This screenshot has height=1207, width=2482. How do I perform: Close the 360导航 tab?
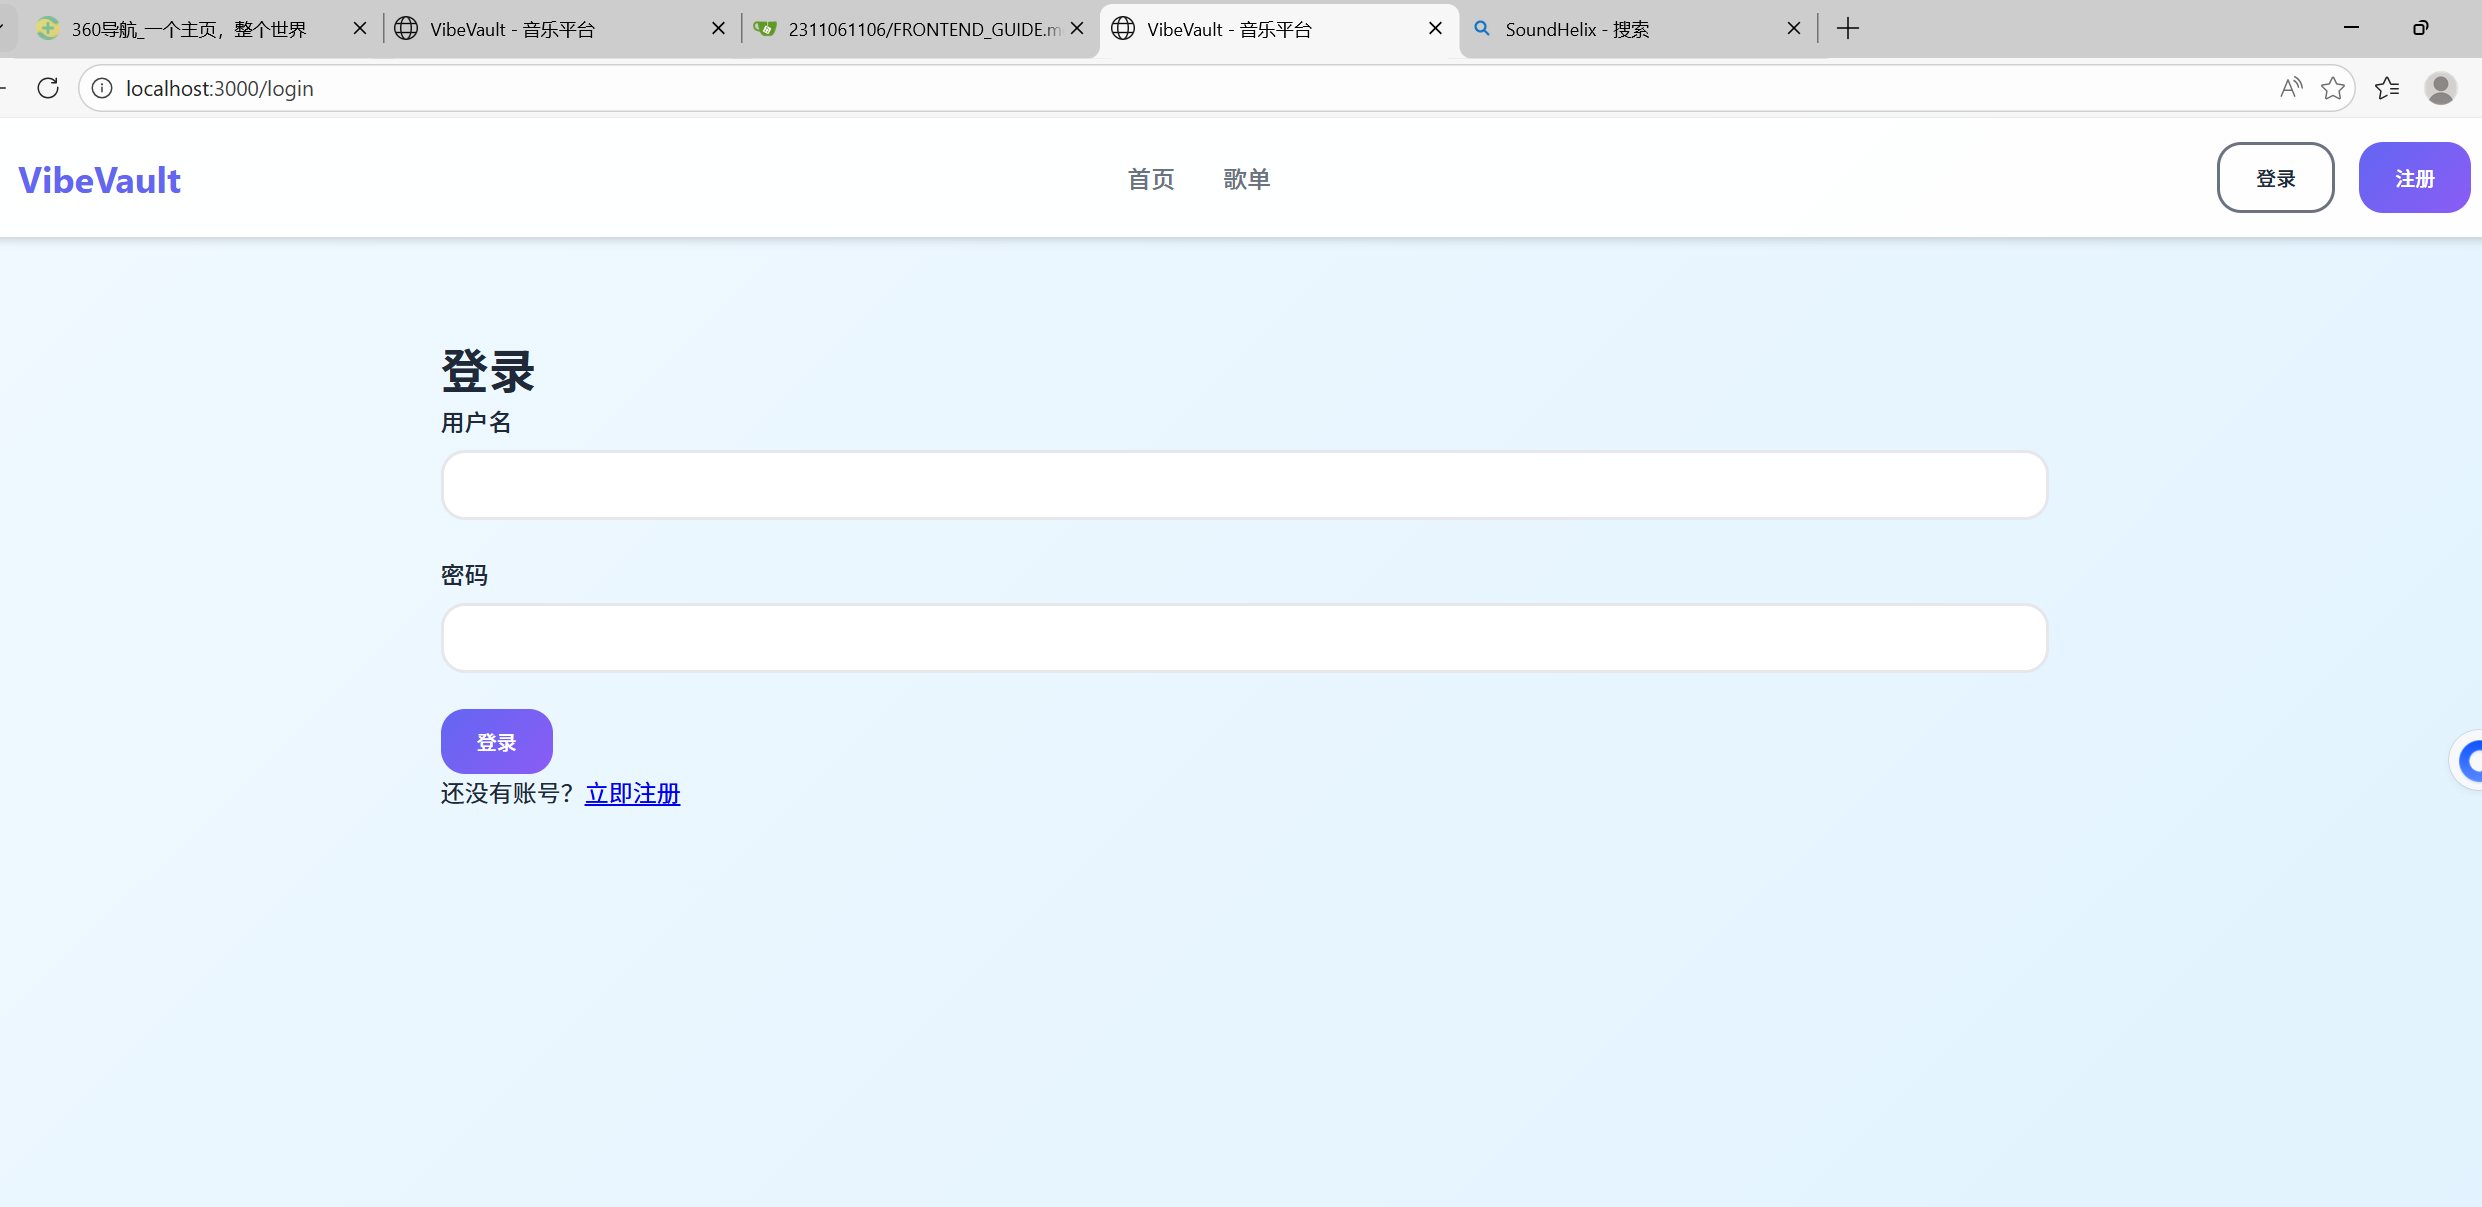click(360, 28)
